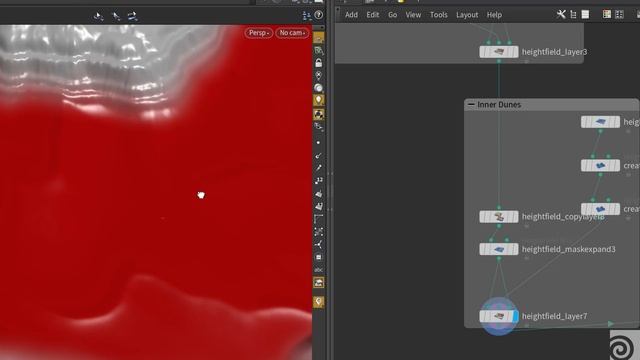Toggle primitive hulls bracket icon
The width and height of the screenshot is (640, 360).
(318, 219)
